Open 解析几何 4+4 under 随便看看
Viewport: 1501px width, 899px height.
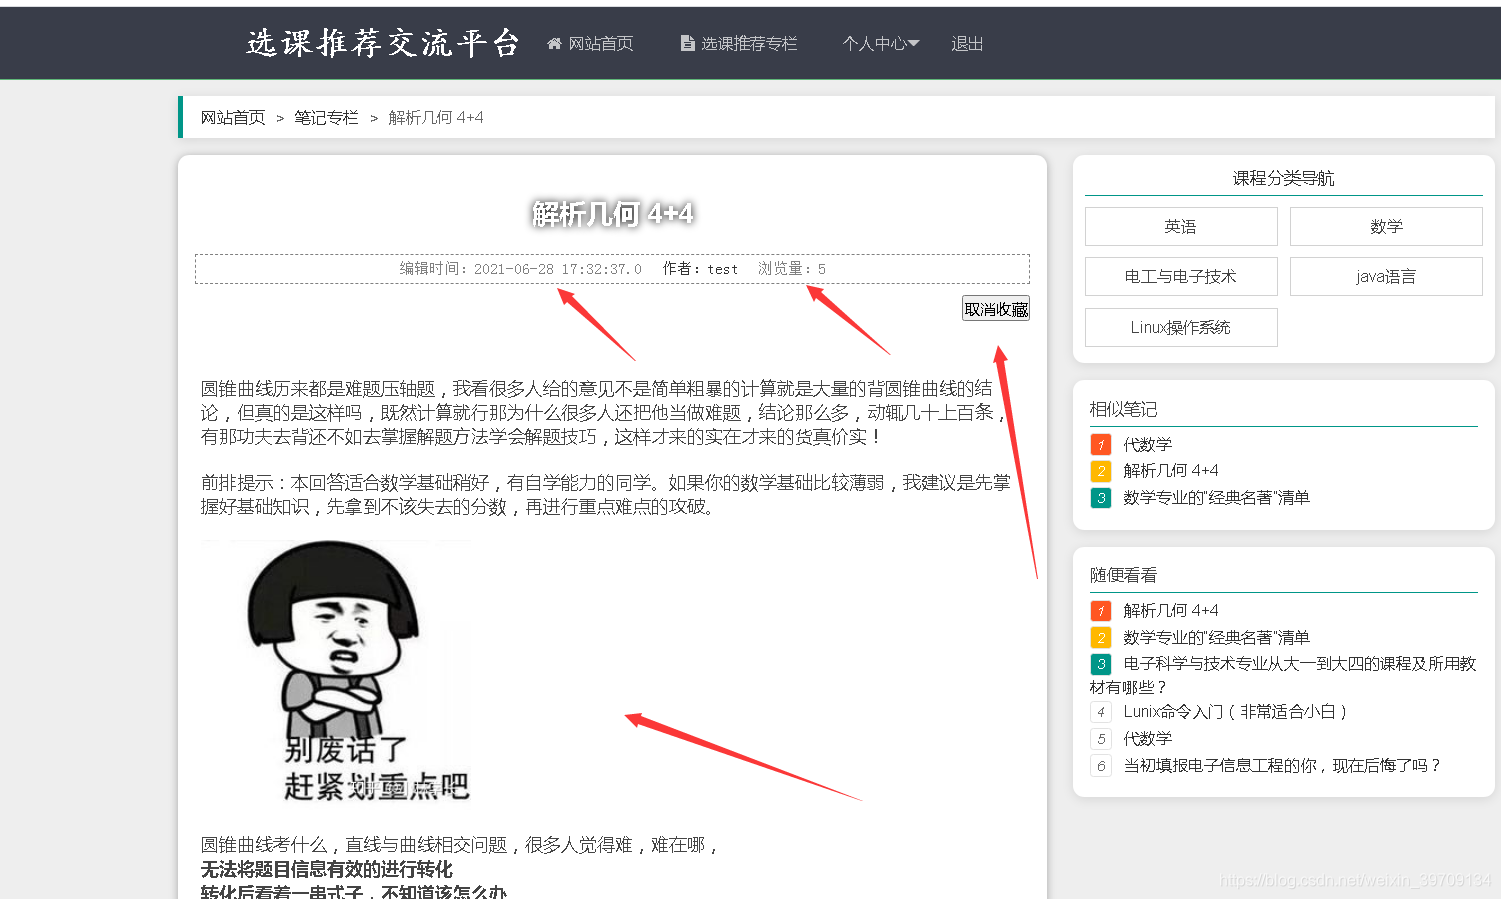point(1171,610)
